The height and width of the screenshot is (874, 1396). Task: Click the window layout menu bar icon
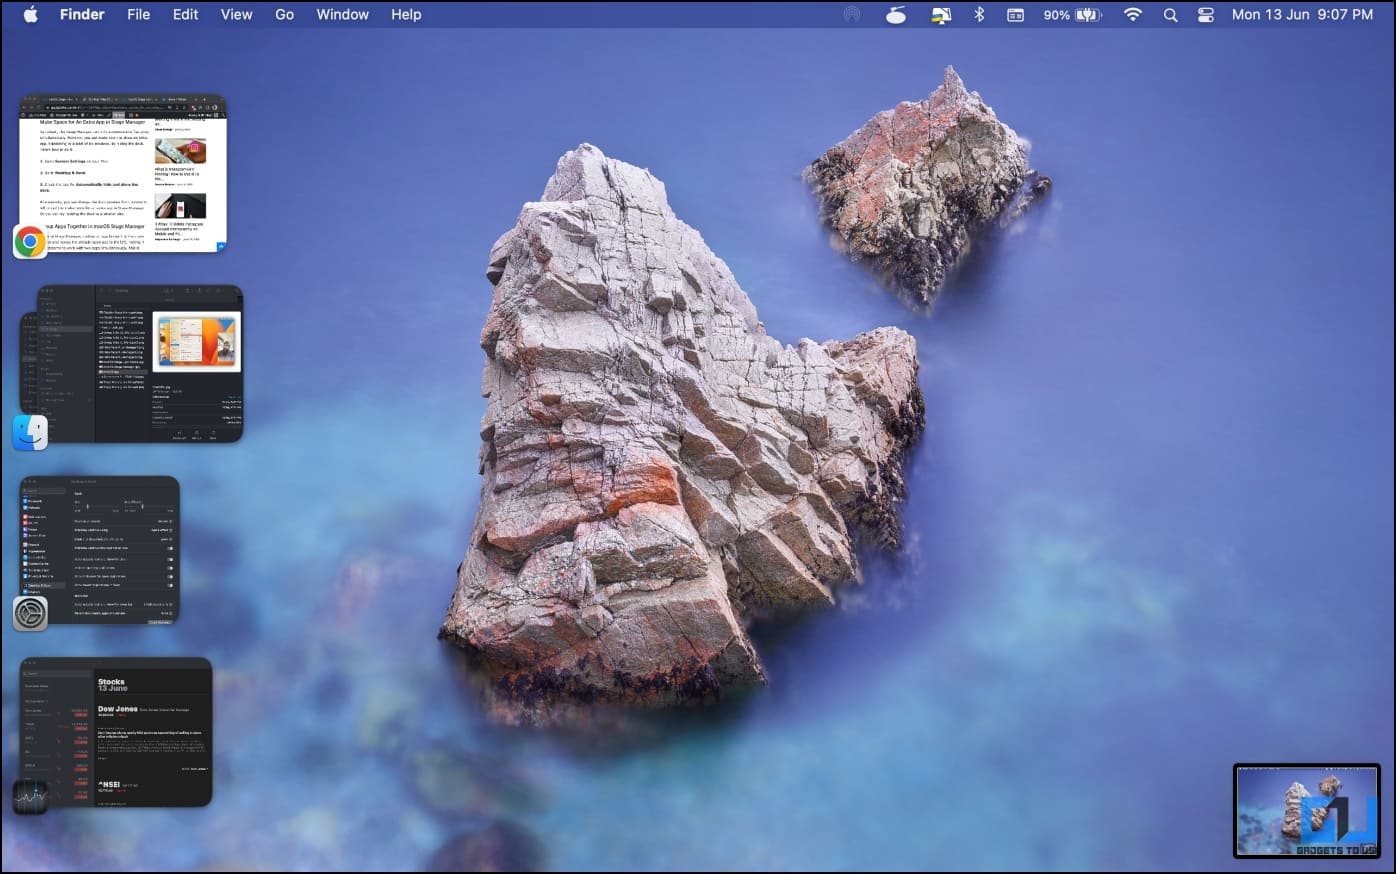tap(1015, 14)
